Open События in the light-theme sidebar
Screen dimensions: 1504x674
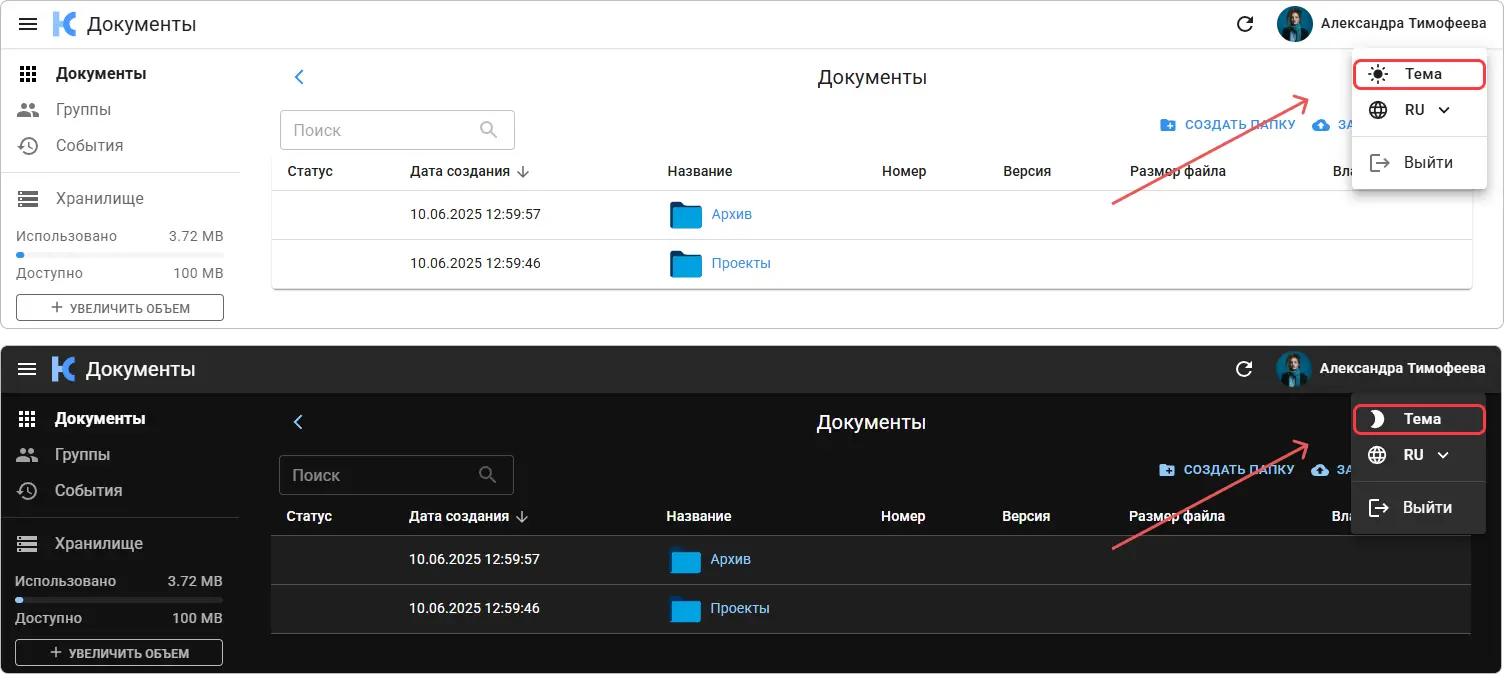click(89, 146)
